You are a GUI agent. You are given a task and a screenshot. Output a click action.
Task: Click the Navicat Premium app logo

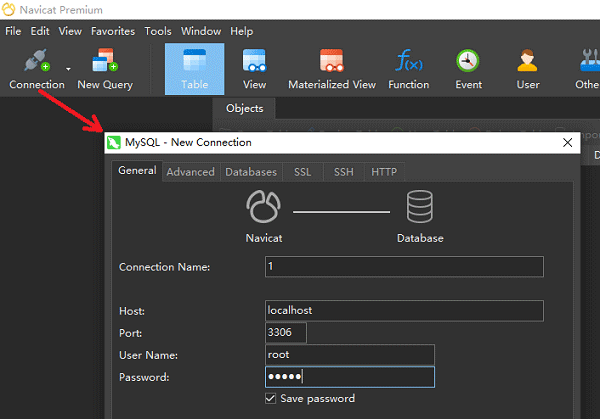click(x=8, y=10)
